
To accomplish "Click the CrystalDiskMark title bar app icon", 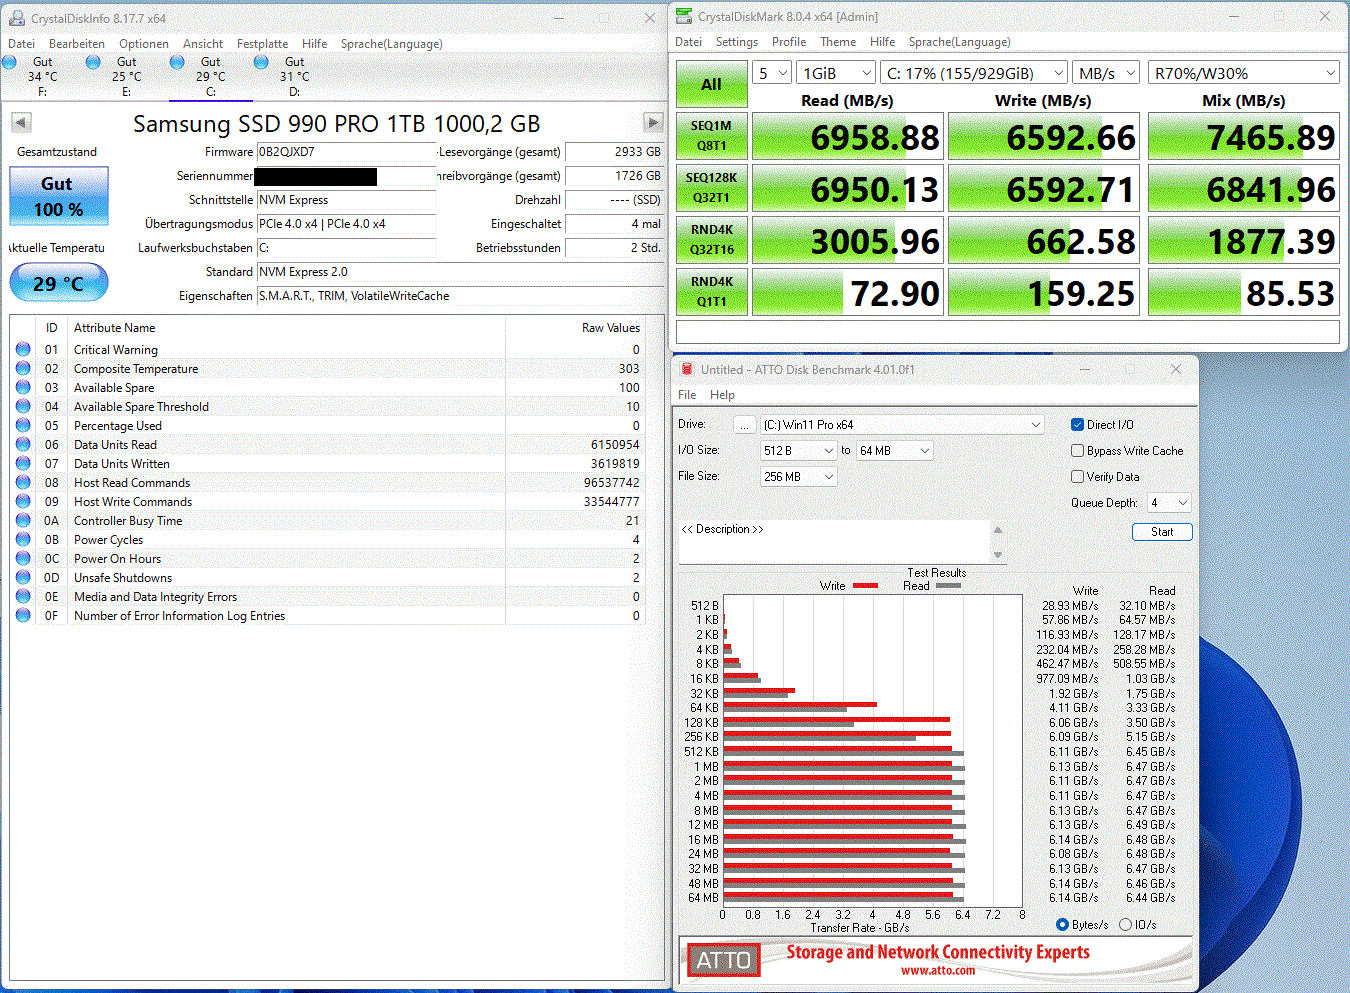I will point(684,16).
